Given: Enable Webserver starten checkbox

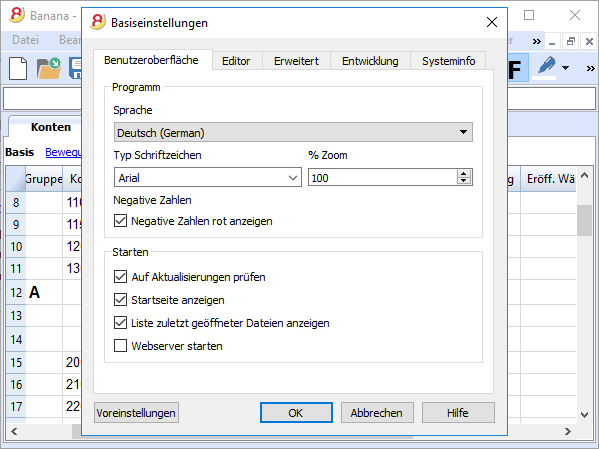Looking at the screenshot, I should pyautogui.click(x=120, y=346).
